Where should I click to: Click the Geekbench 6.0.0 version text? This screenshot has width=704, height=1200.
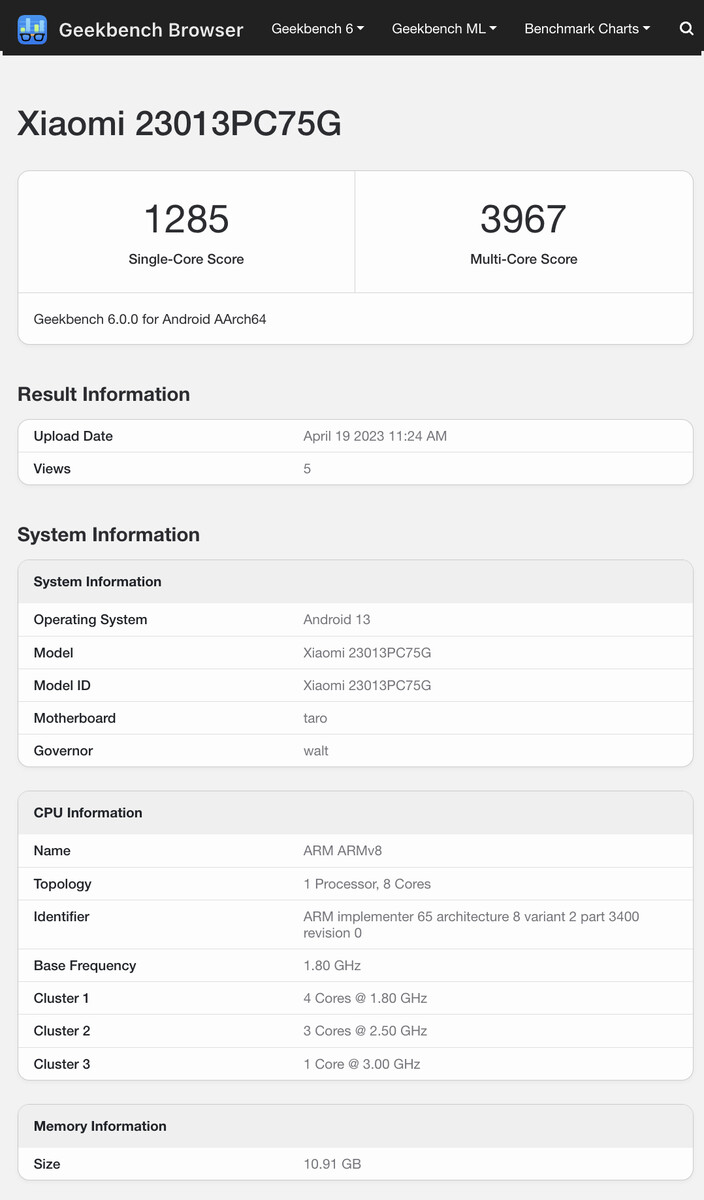(x=150, y=320)
